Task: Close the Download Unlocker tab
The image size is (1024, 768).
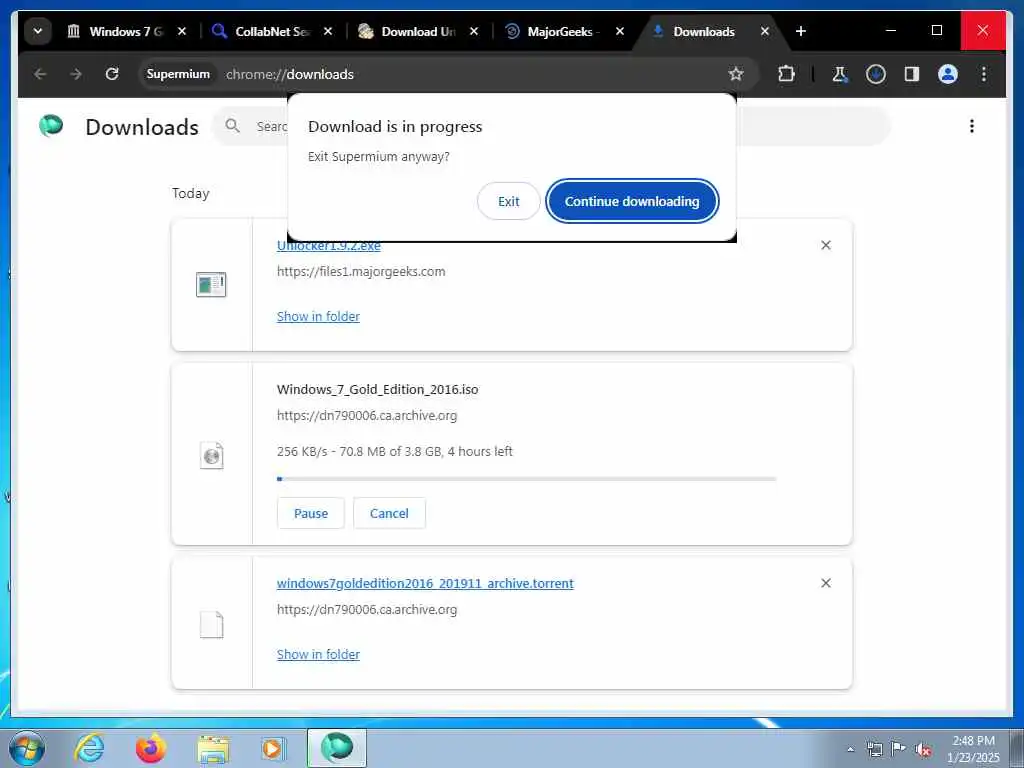Action: click(x=474, y=31)
